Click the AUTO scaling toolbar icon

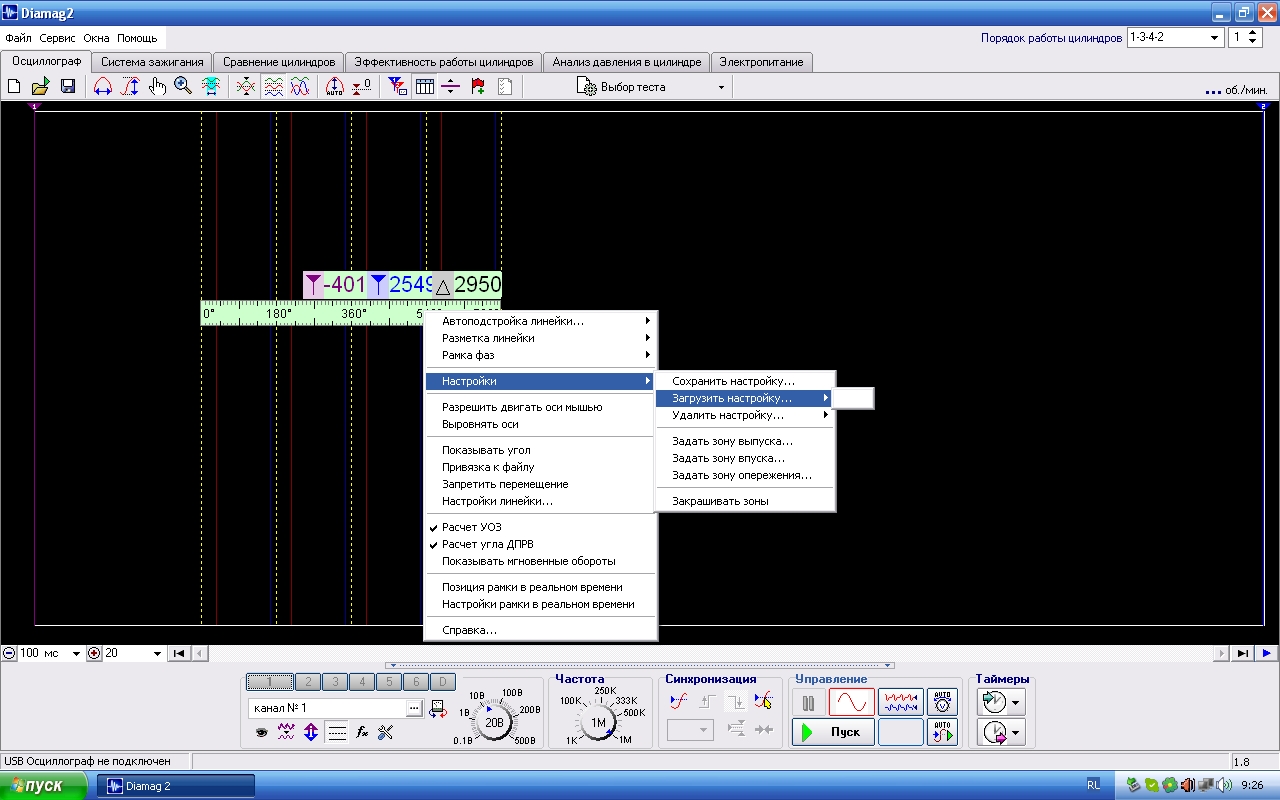[x=335, y=87]
